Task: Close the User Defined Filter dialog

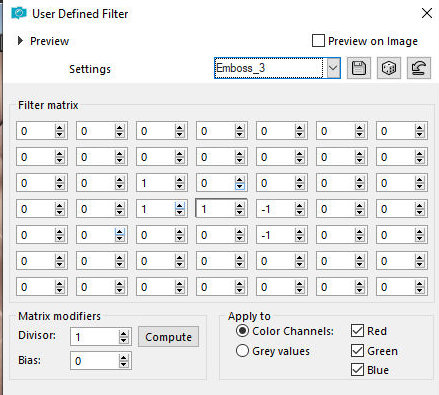Action: click(x=427, y=13)
